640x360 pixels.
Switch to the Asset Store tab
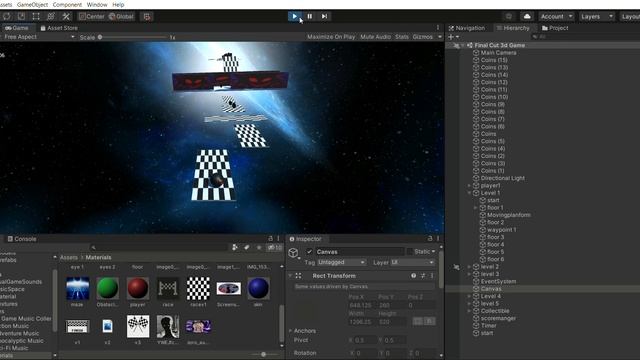pyautogui.click(x=59, y=28)
